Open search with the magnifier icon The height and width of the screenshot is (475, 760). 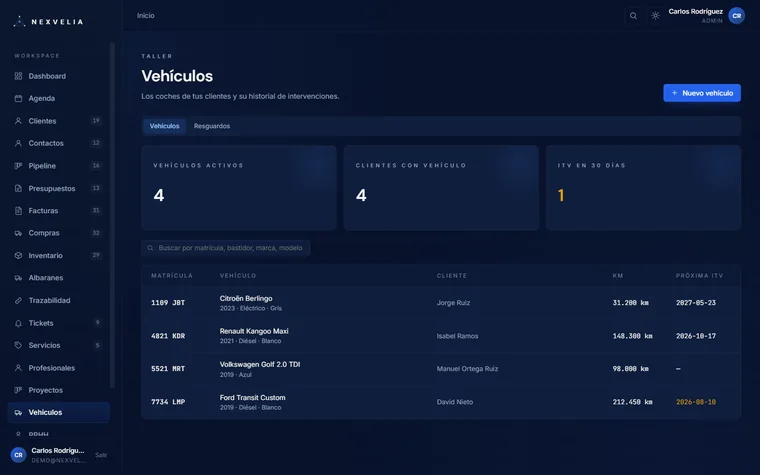point(633,16)
